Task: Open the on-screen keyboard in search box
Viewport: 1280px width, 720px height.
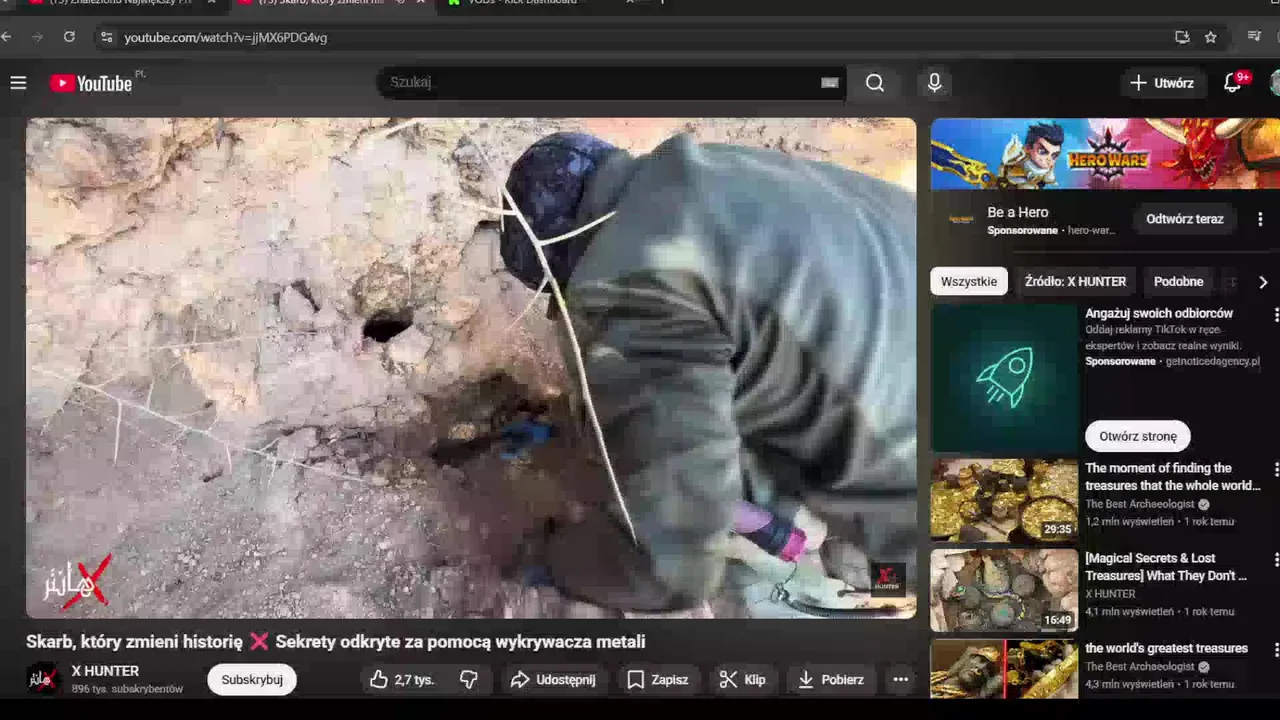Action: [x=829, y=83]
